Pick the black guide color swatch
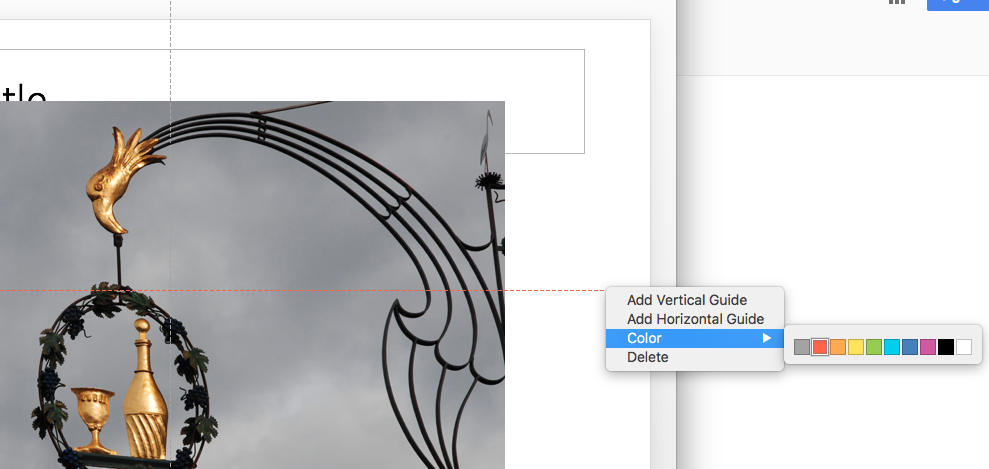 945,347
